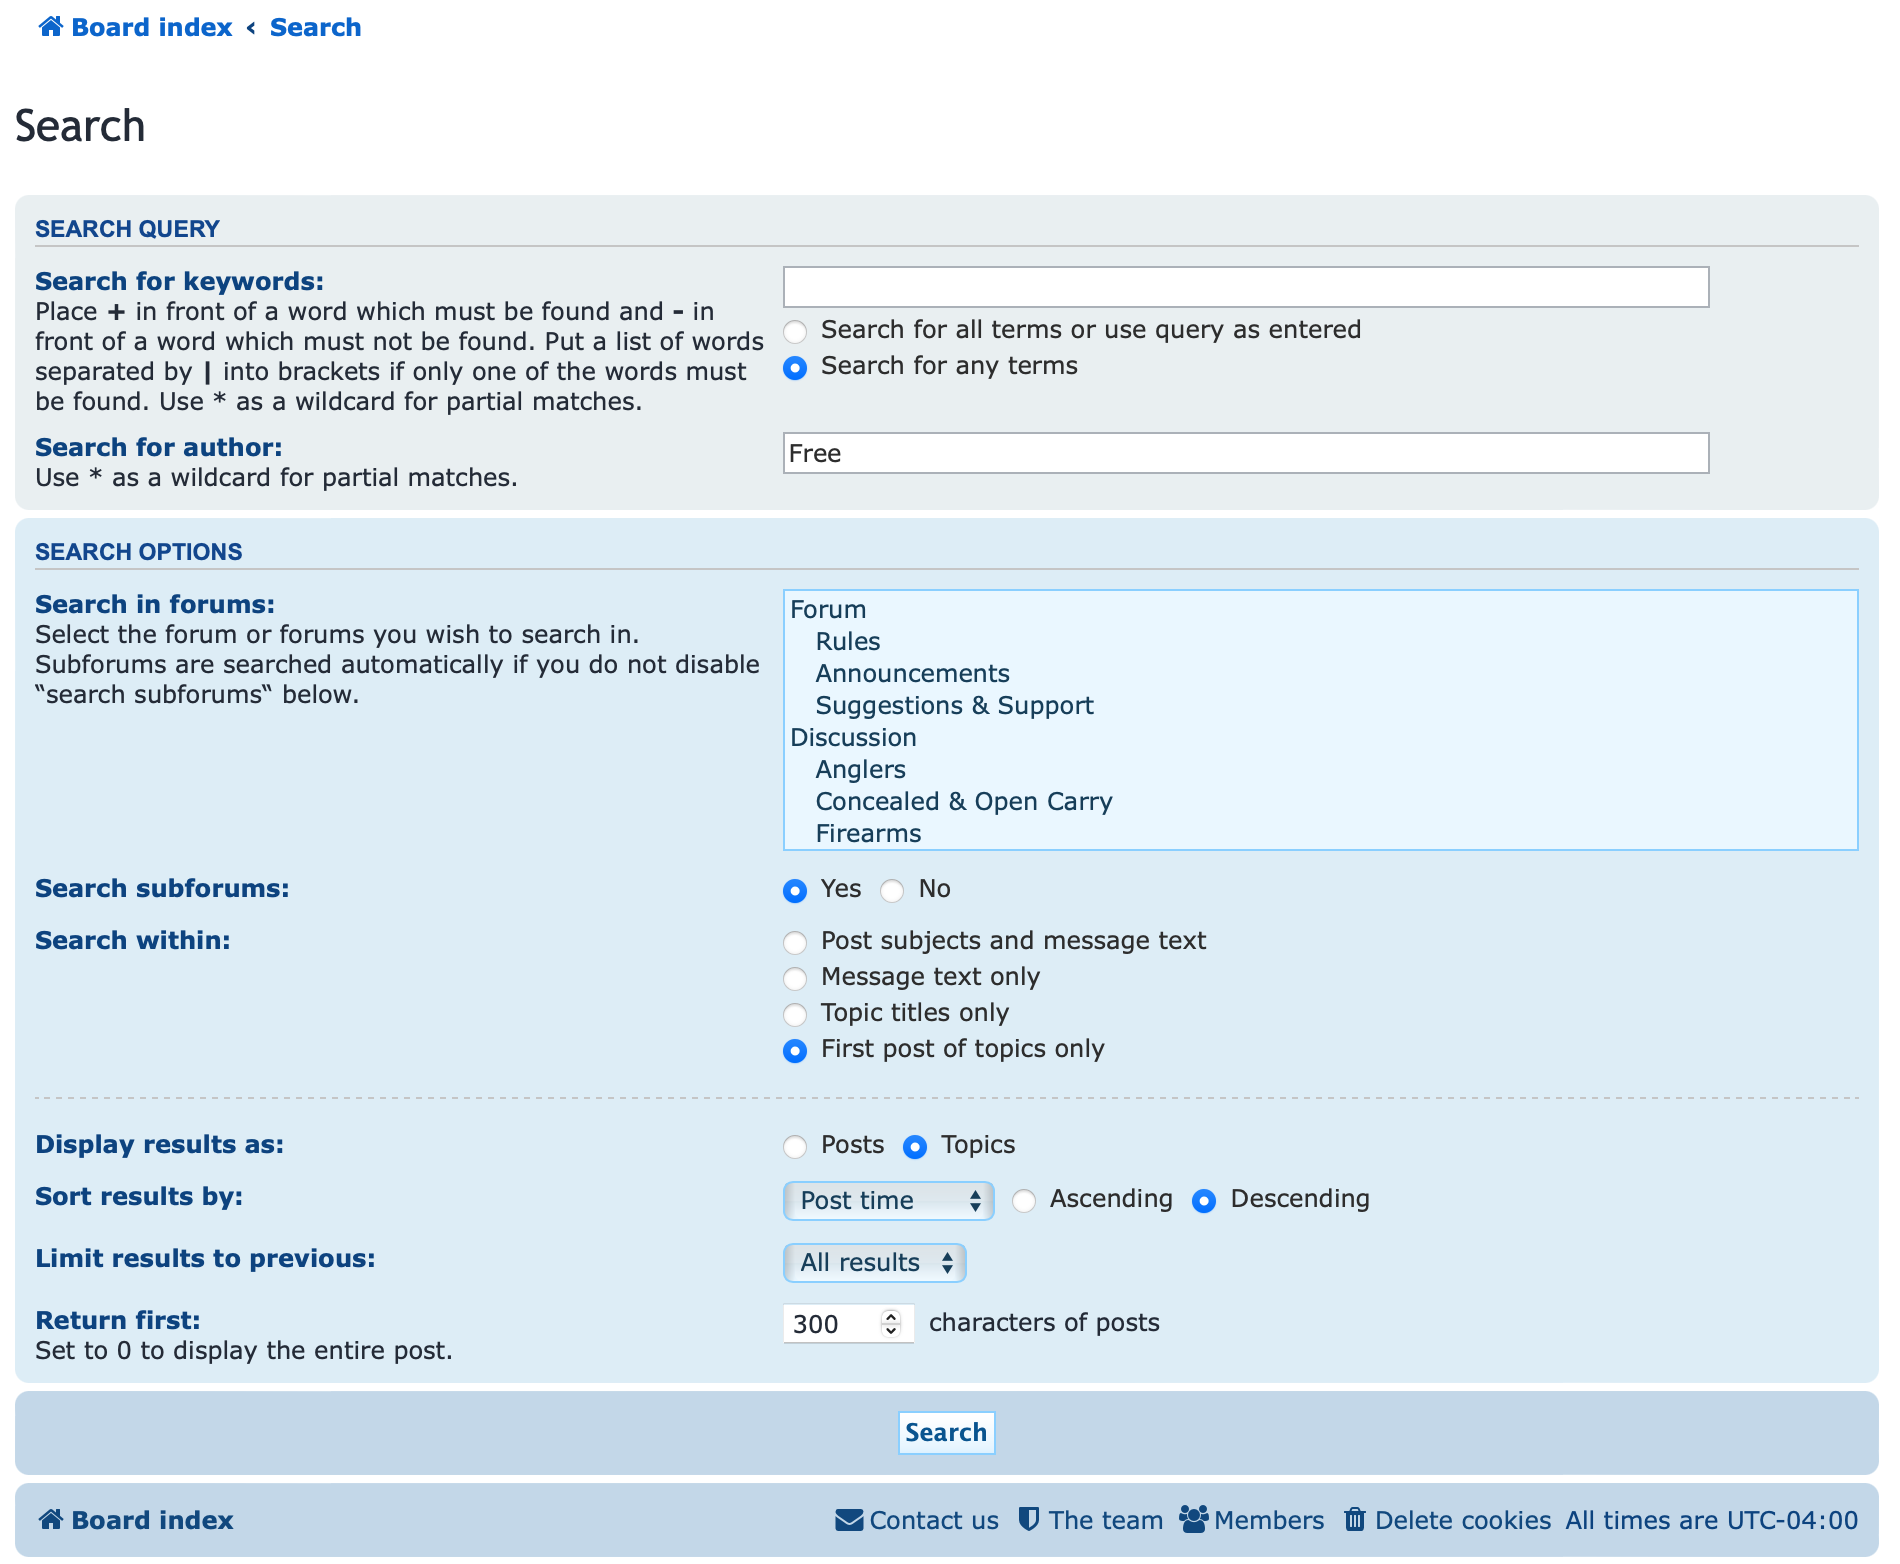
Task: Select the "Search for all terms" radio button
Action: point(795,331)
